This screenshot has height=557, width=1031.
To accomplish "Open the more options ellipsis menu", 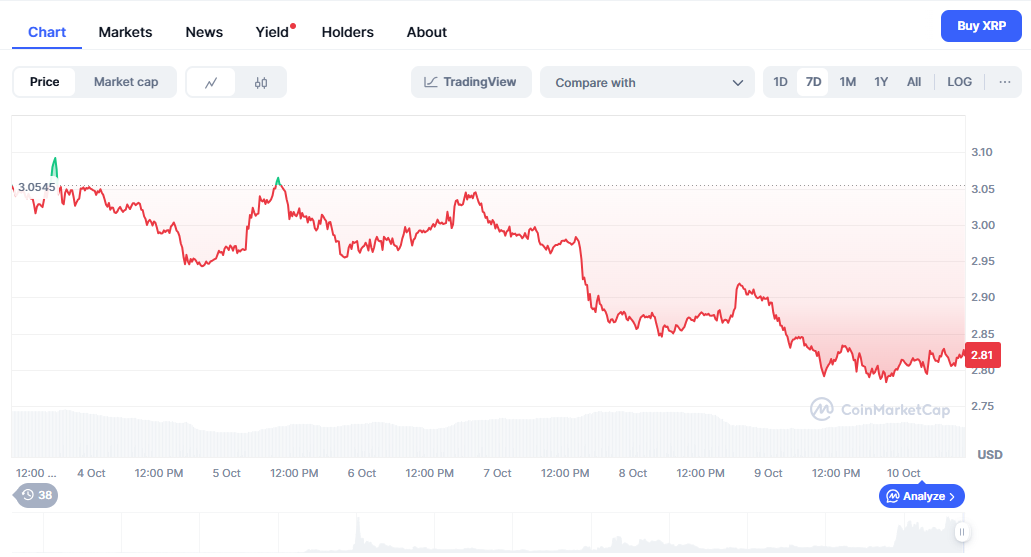I will click(x=1004, y=82).
